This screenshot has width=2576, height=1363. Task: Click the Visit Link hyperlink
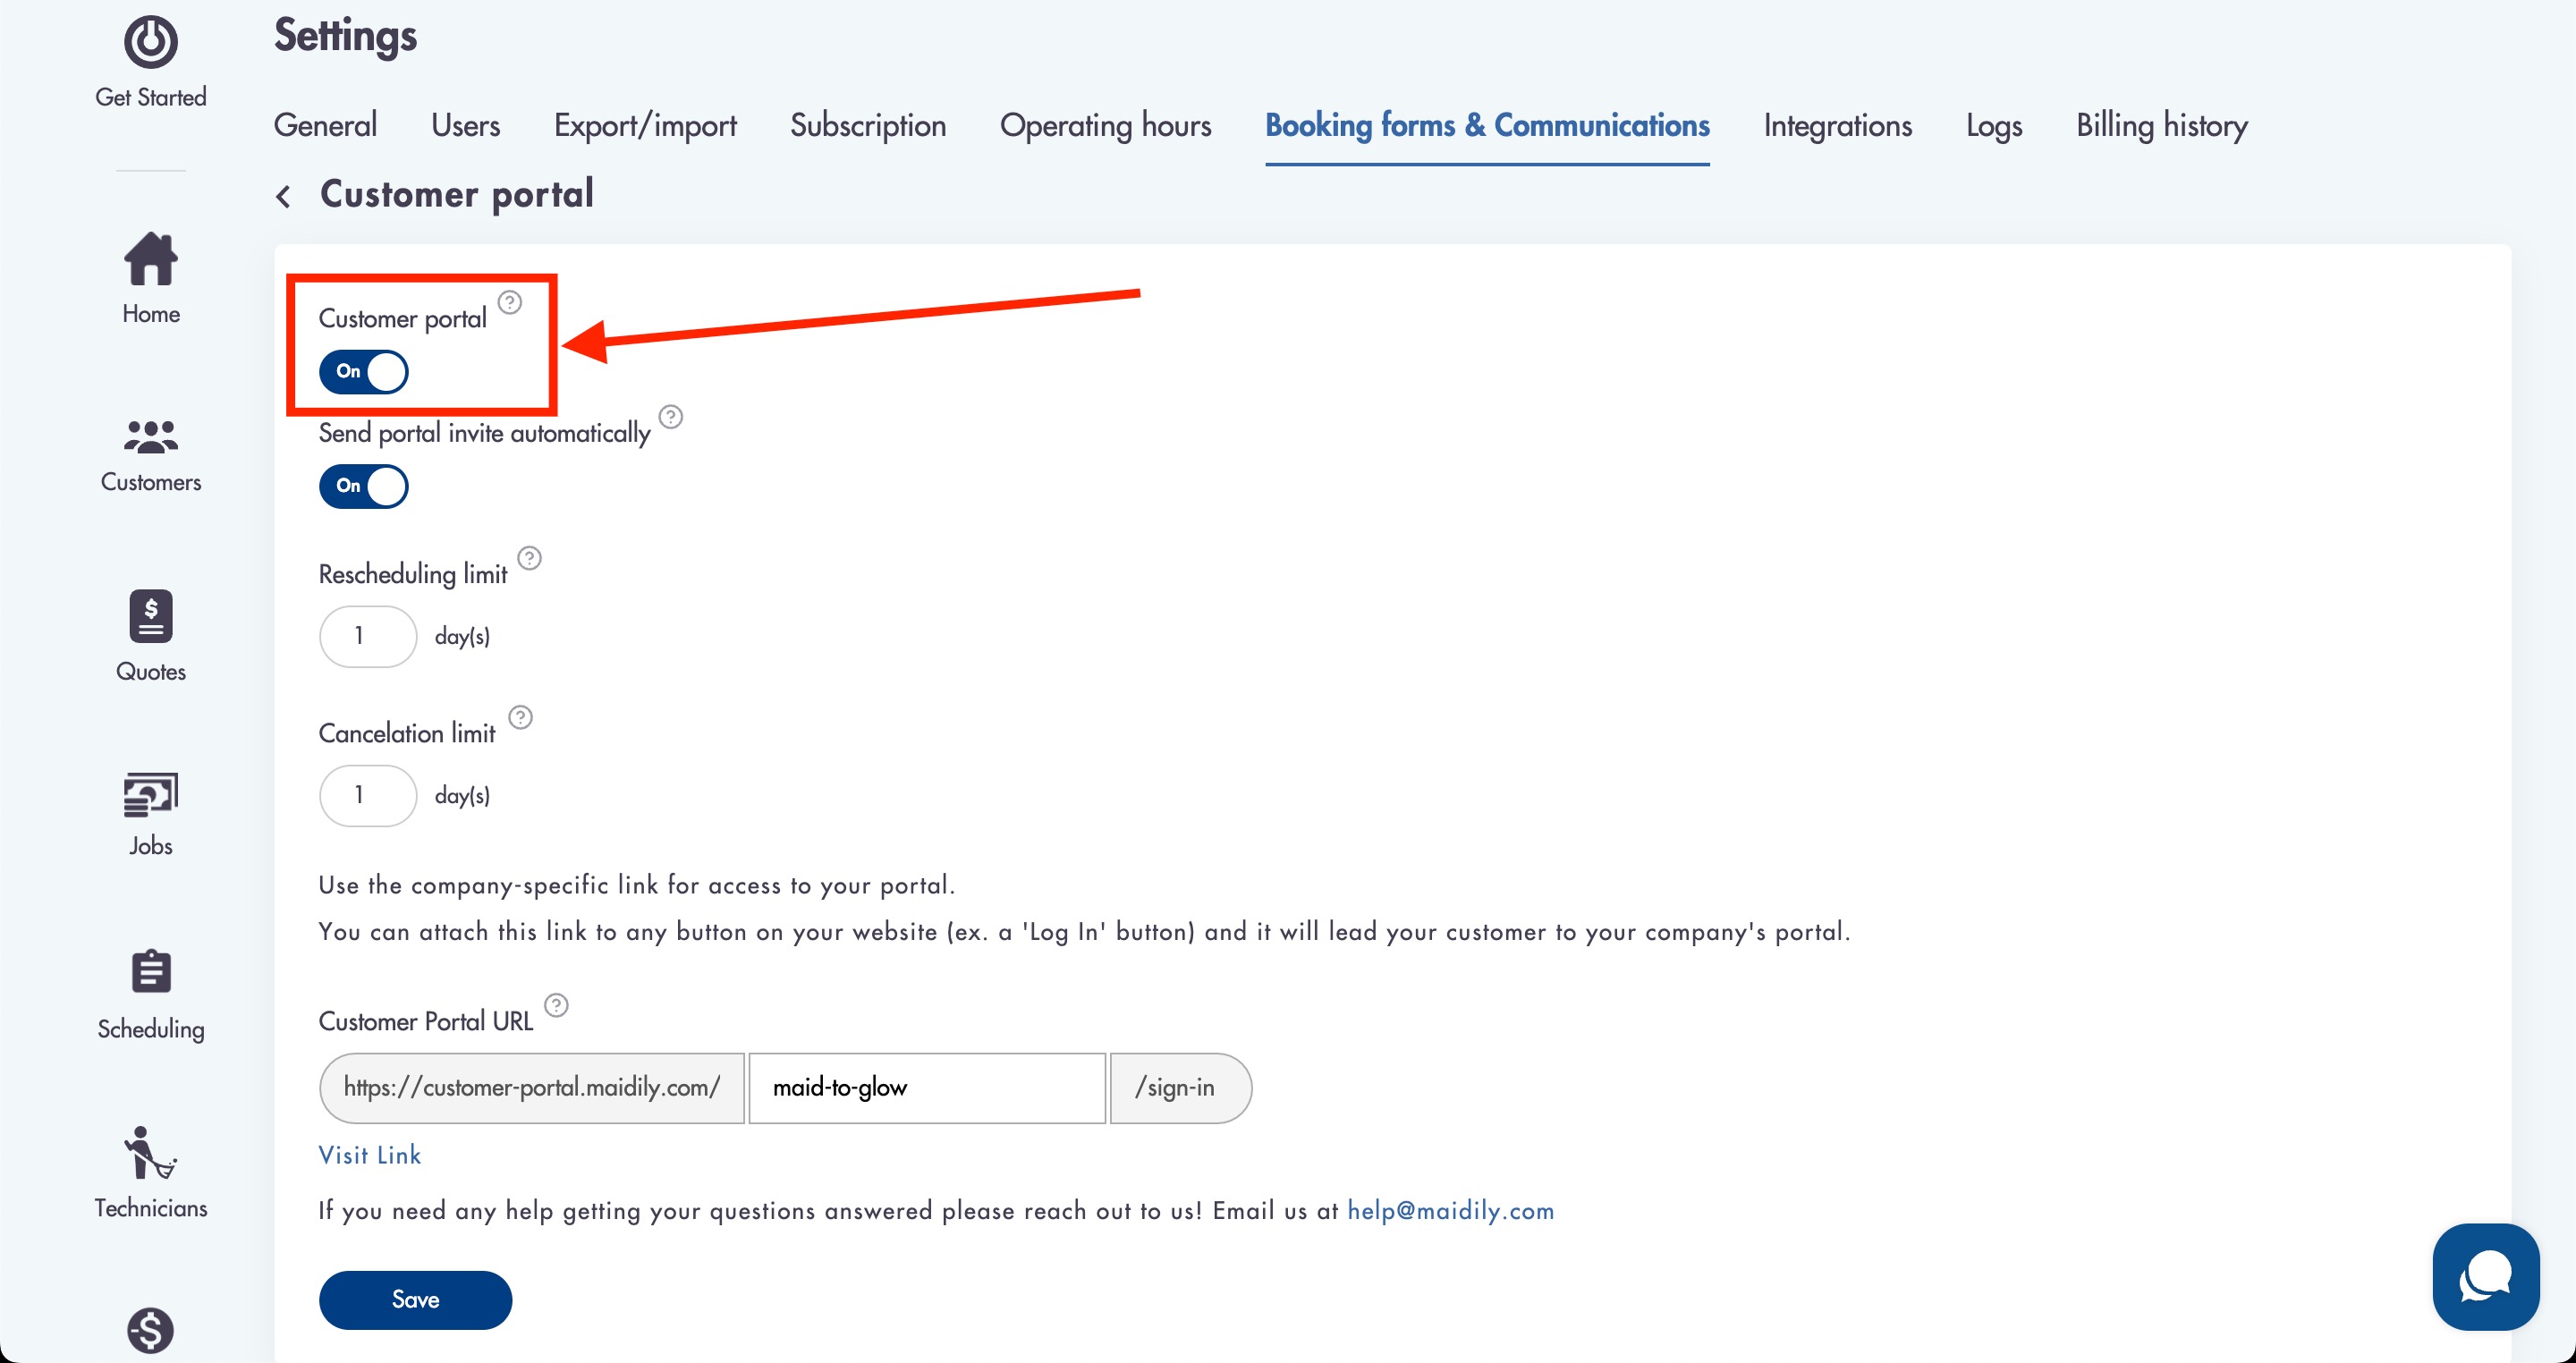[x=369, y=1155]
